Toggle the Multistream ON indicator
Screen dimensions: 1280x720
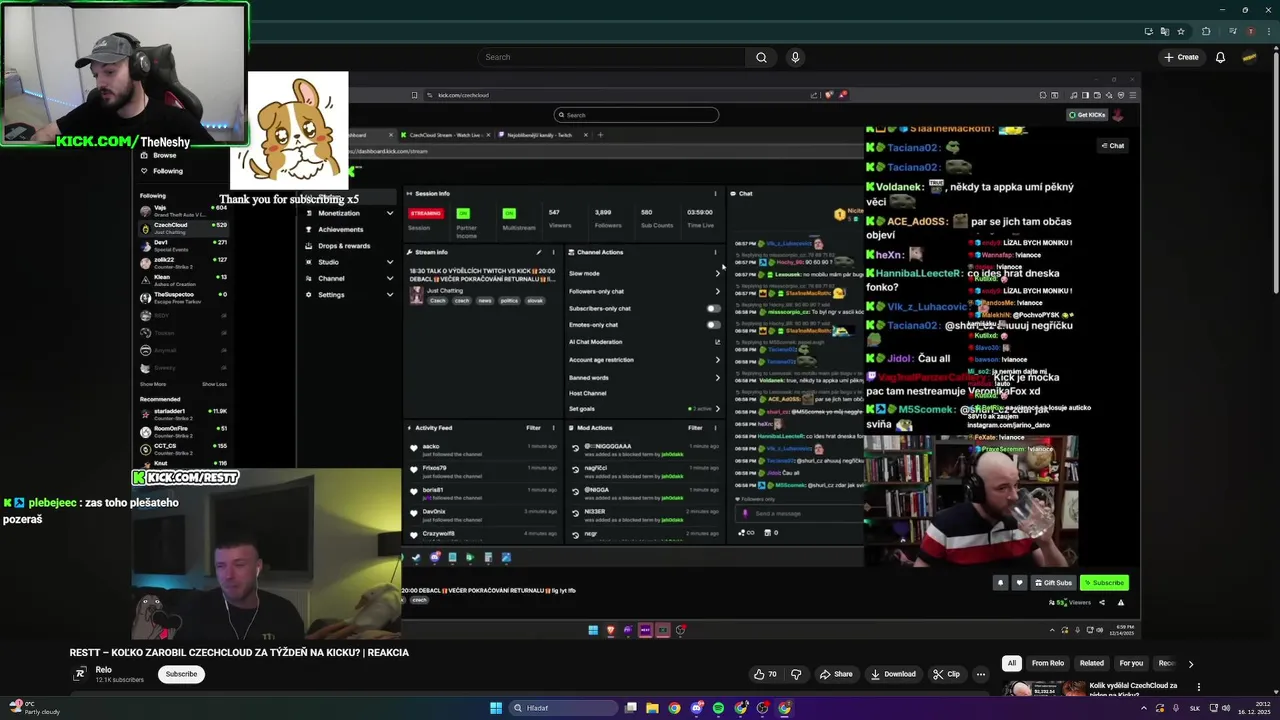coord(509,213)
